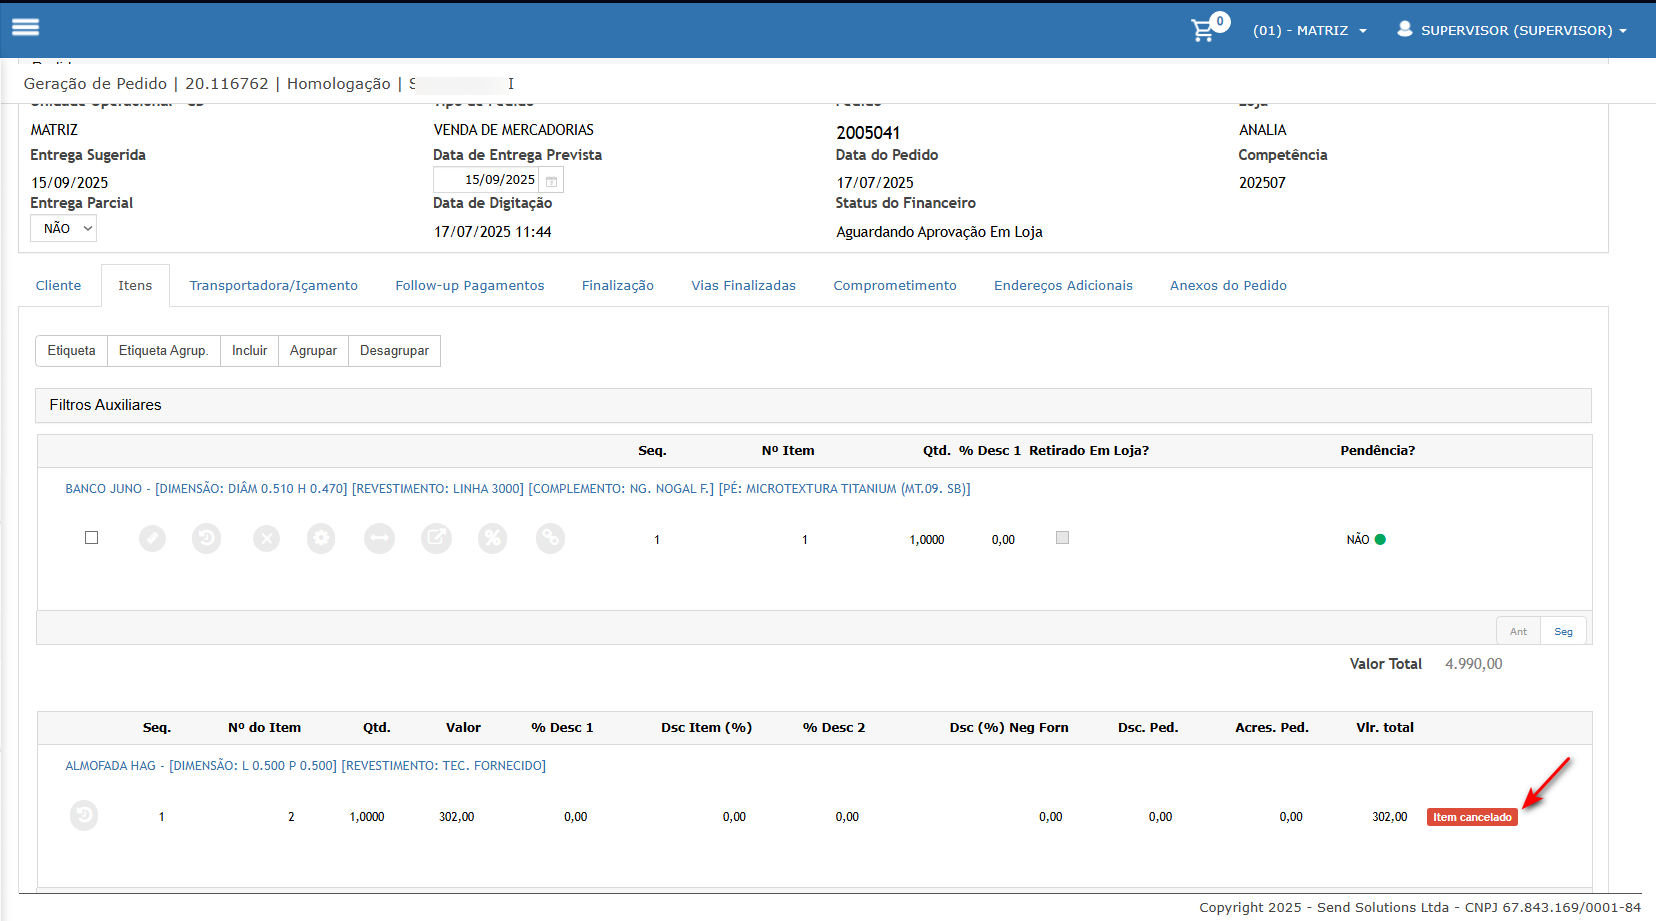The image size is (1656, 921).
Task: Open the ALMOFADA HAG item description link
Action: [306, 766]
